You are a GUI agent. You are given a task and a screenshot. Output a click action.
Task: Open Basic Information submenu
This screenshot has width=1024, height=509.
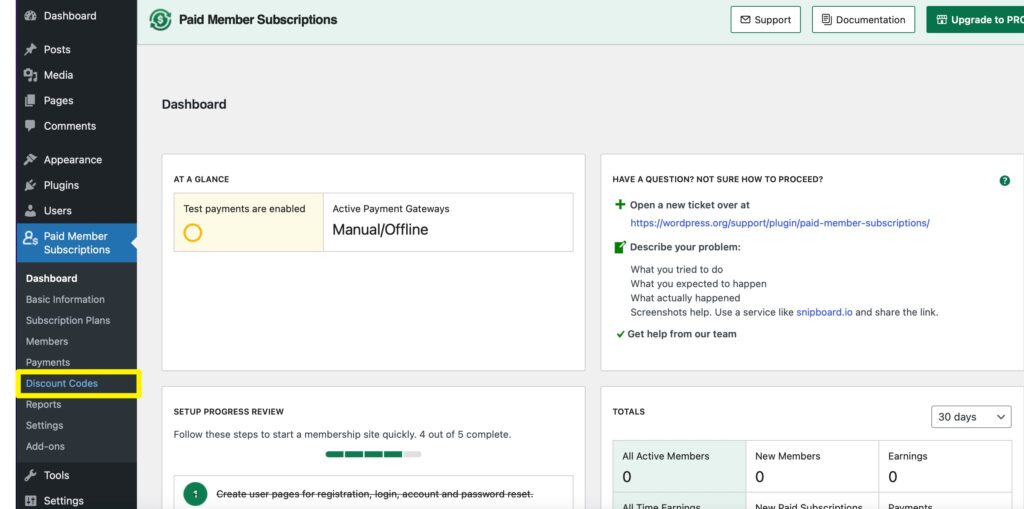coord(65,299)
